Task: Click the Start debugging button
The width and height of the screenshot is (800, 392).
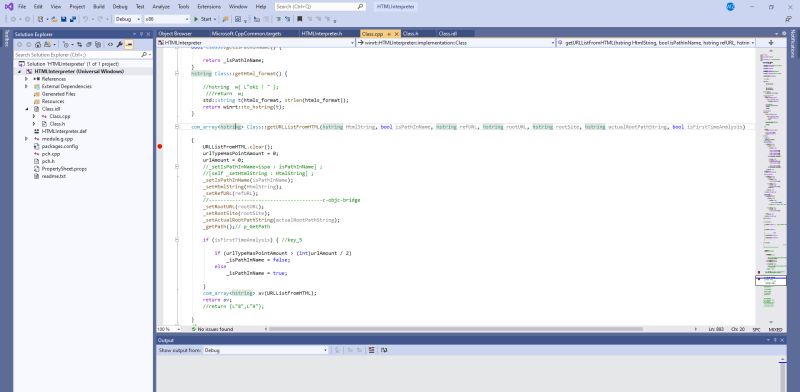Action: 206,19
